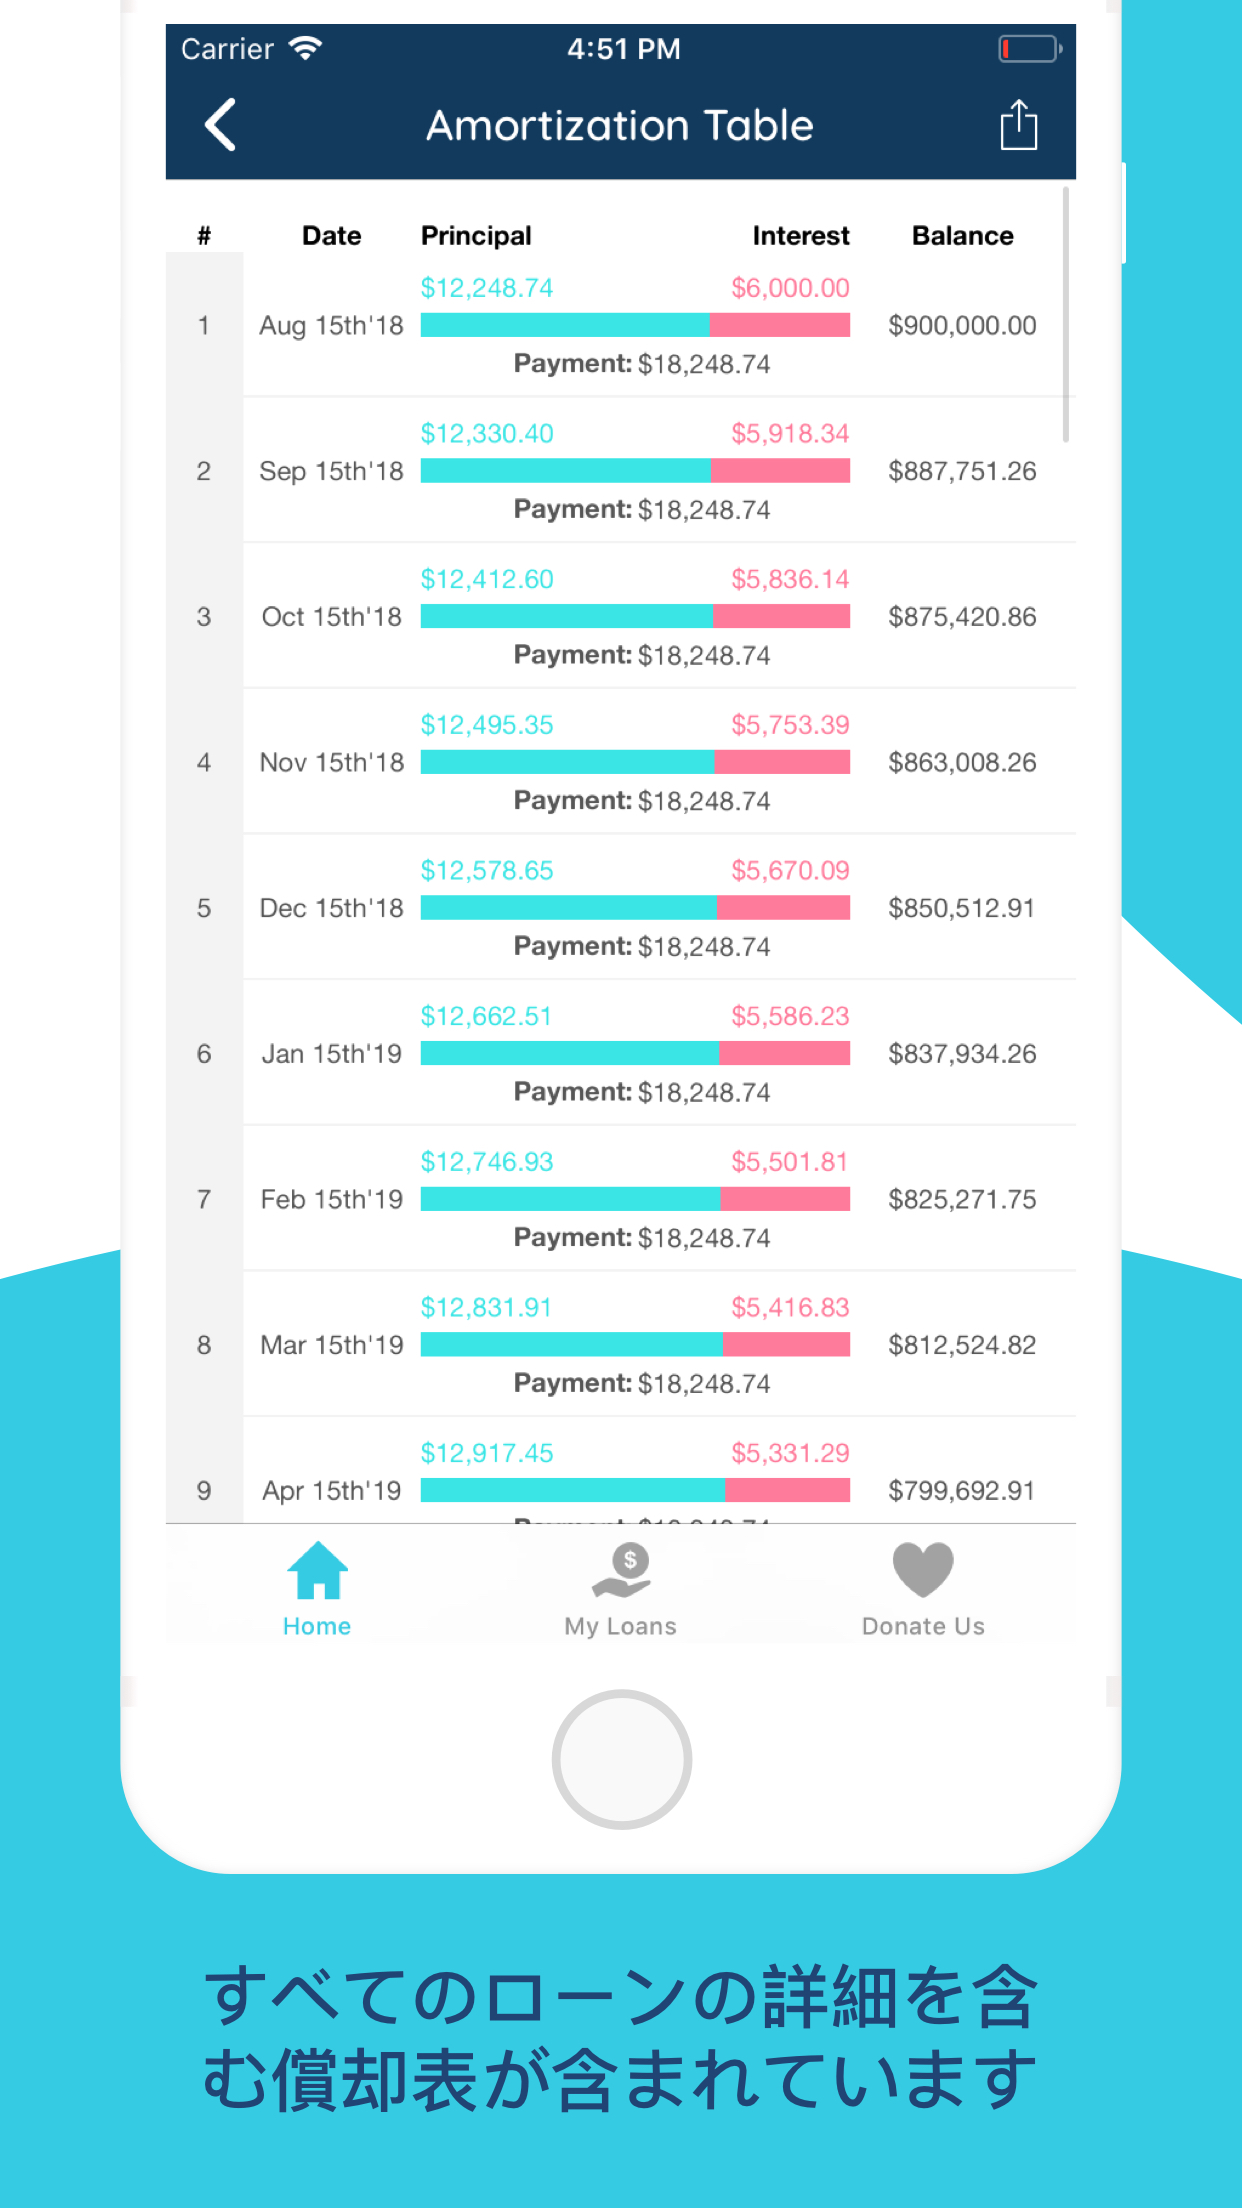This screenshot has height=2208, width=1242.
Task: Click the cyan principal bar for Aug 15th'18
Action: (565, 325)
